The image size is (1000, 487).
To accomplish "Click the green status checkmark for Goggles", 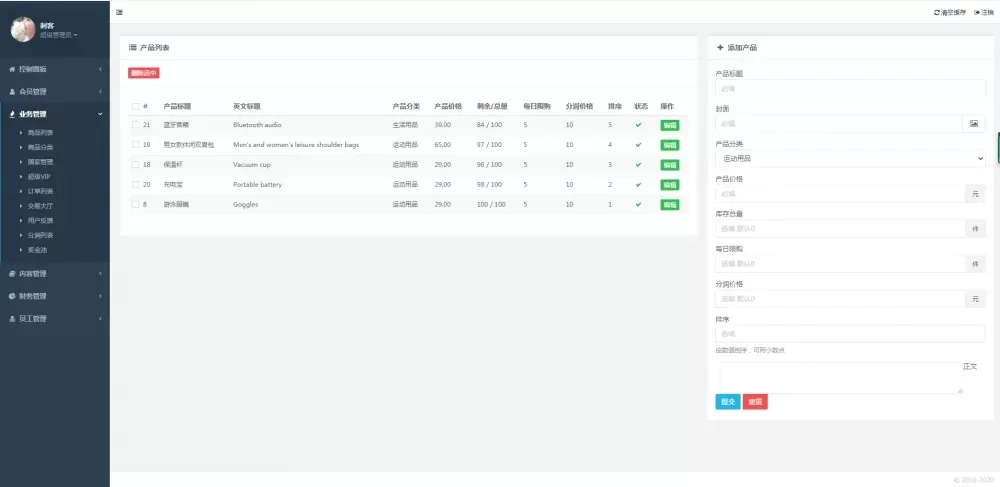I will click(x=638, y=205).
